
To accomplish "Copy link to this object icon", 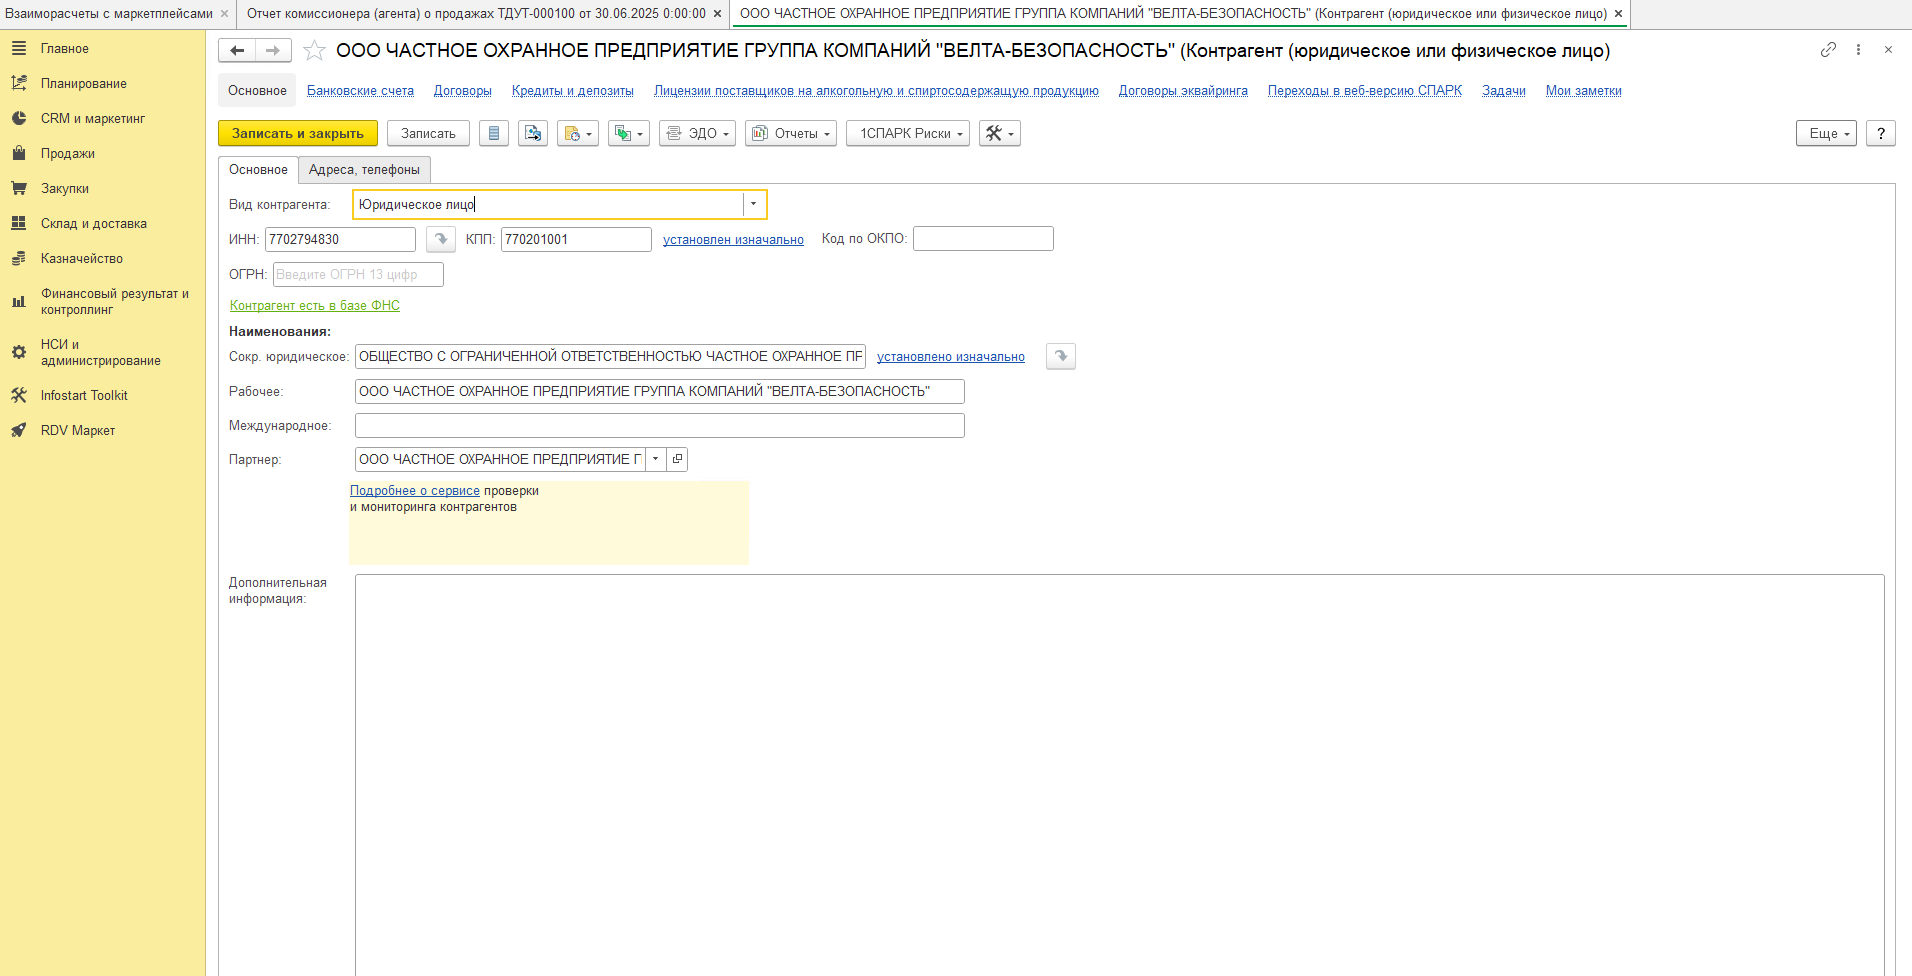I will coord(1828,49).
